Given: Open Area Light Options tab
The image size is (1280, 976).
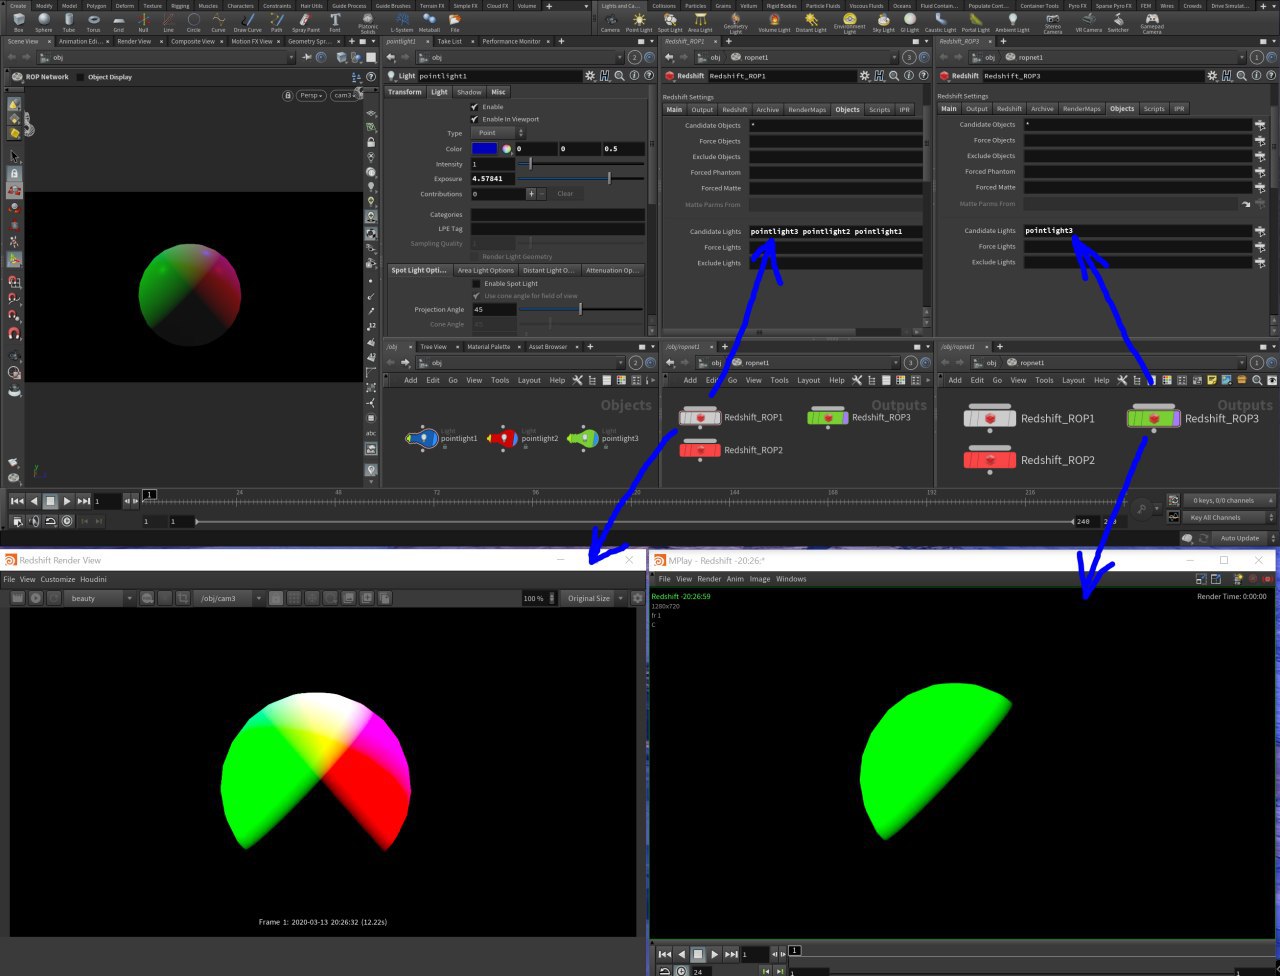Looking at the screenshot, I should [485, 270].
